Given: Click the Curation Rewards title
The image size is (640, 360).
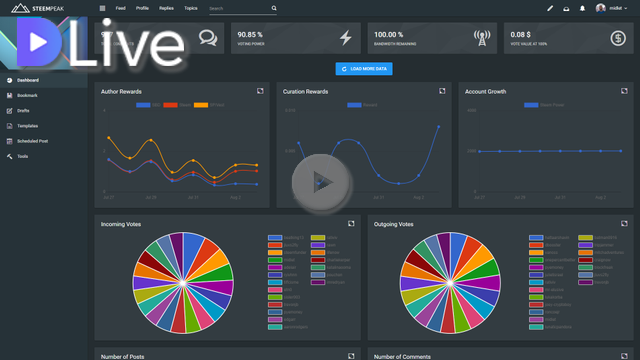Looking at the screenshot, I should 305,92.
